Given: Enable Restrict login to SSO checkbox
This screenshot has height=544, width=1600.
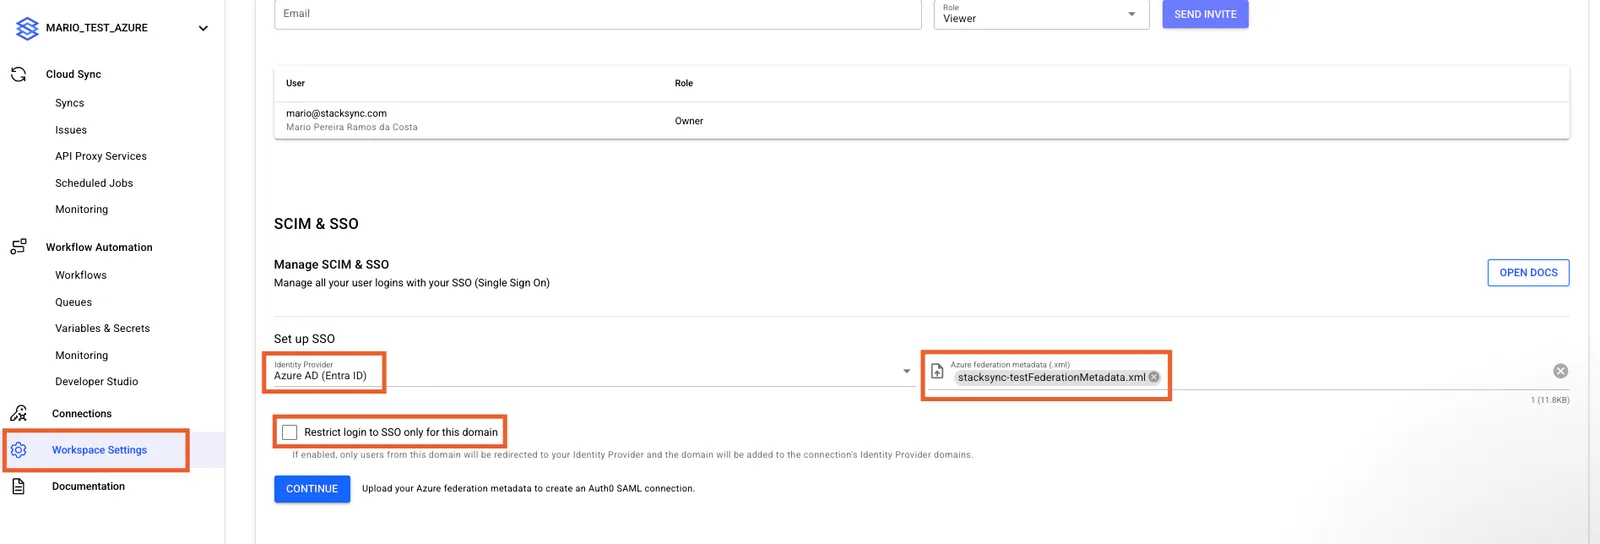Looking at the screenshot, I should 290,432.
